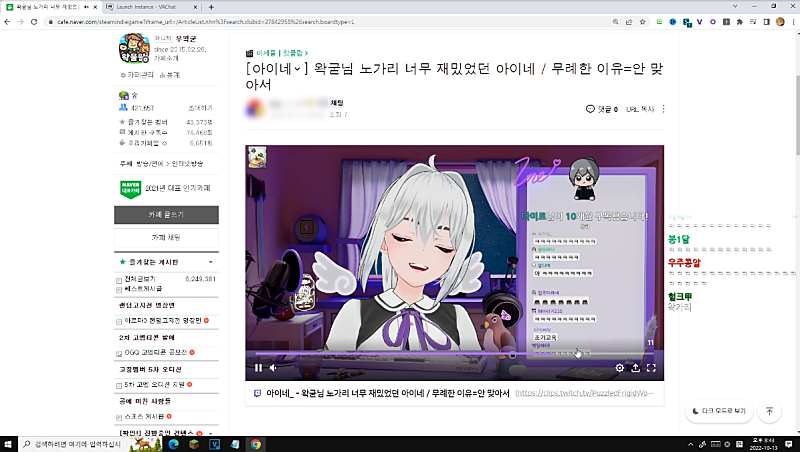800x452 pixels.
Task: Open comments via 댓글 0 link
Action: coord(602,109)
